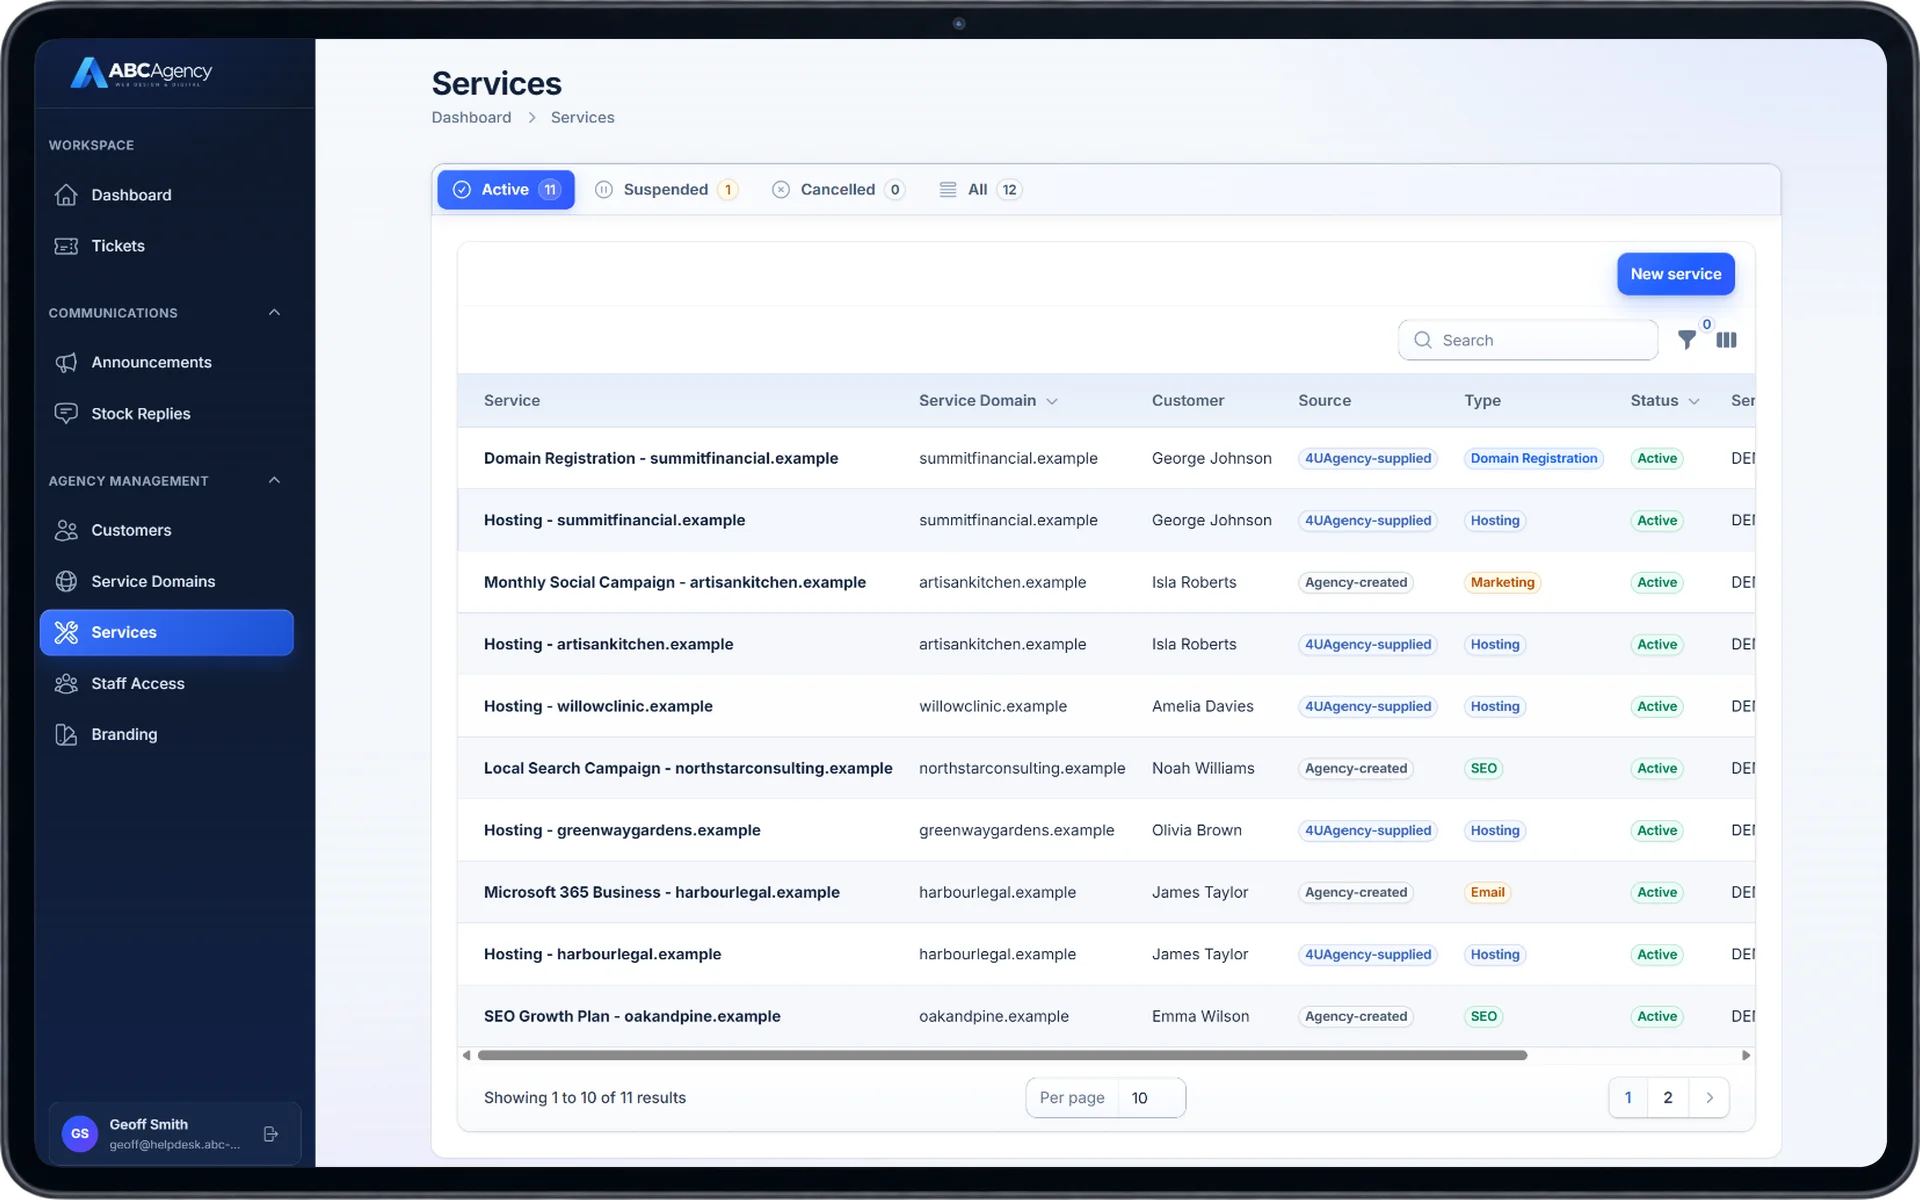Click the Dashboard breadcrumb link

click(471, 117)
